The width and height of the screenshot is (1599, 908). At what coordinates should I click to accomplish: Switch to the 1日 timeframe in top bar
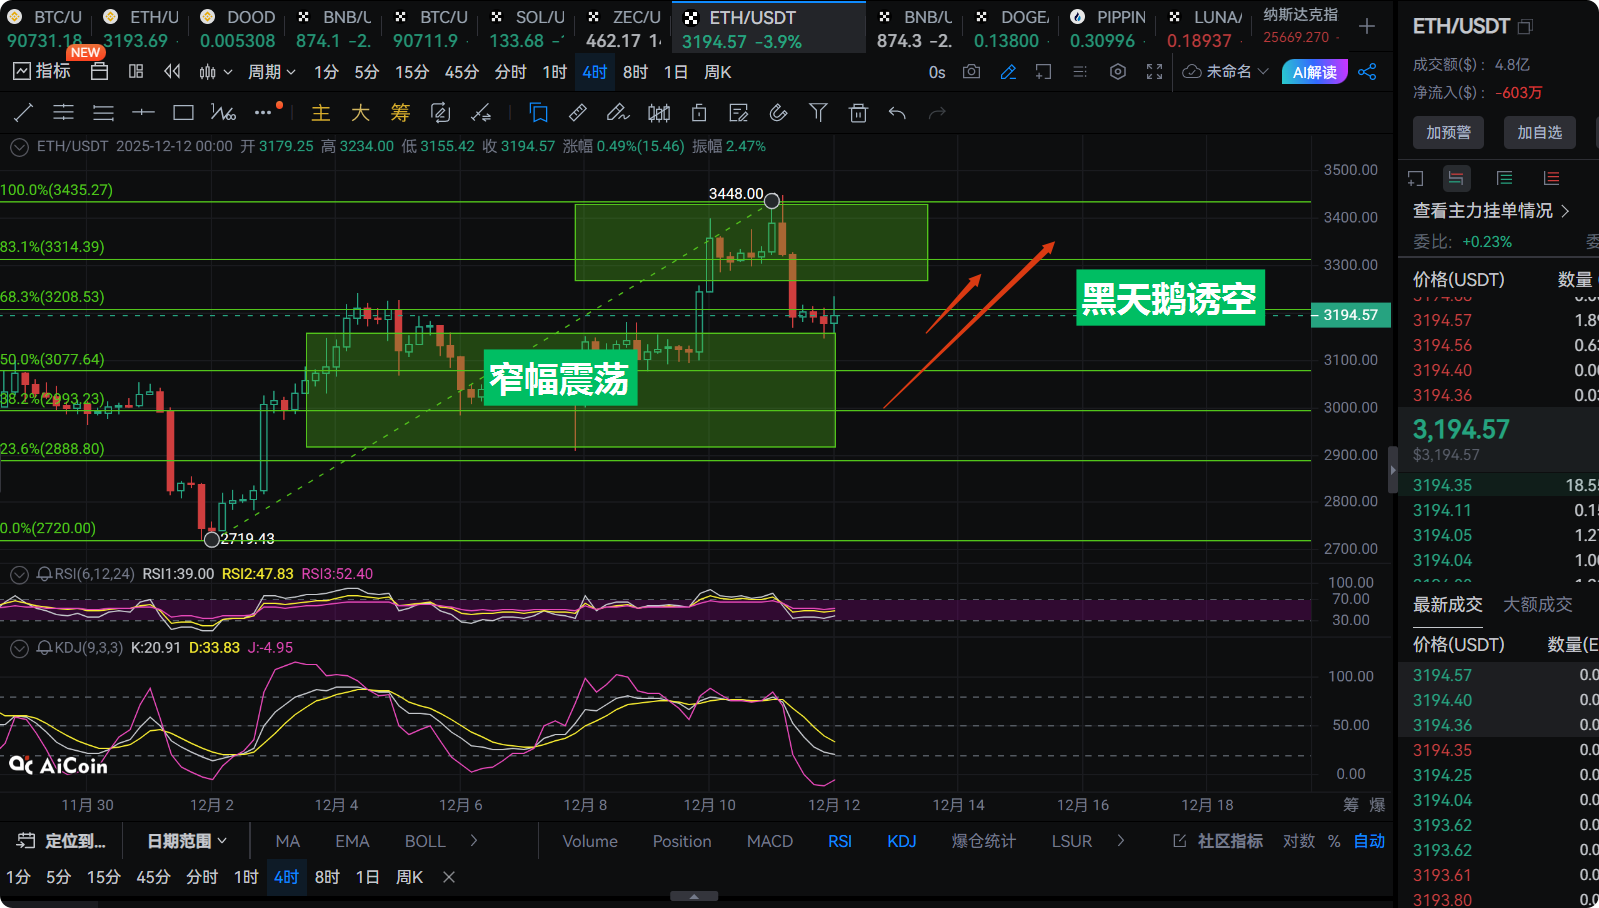click(676, 72)
